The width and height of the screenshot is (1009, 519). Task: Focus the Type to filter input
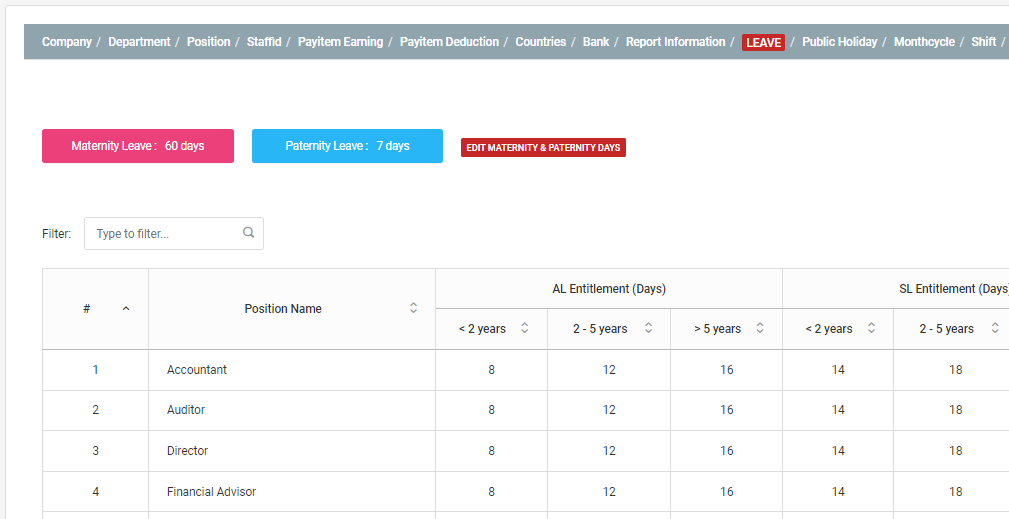(x=174, y=233)
